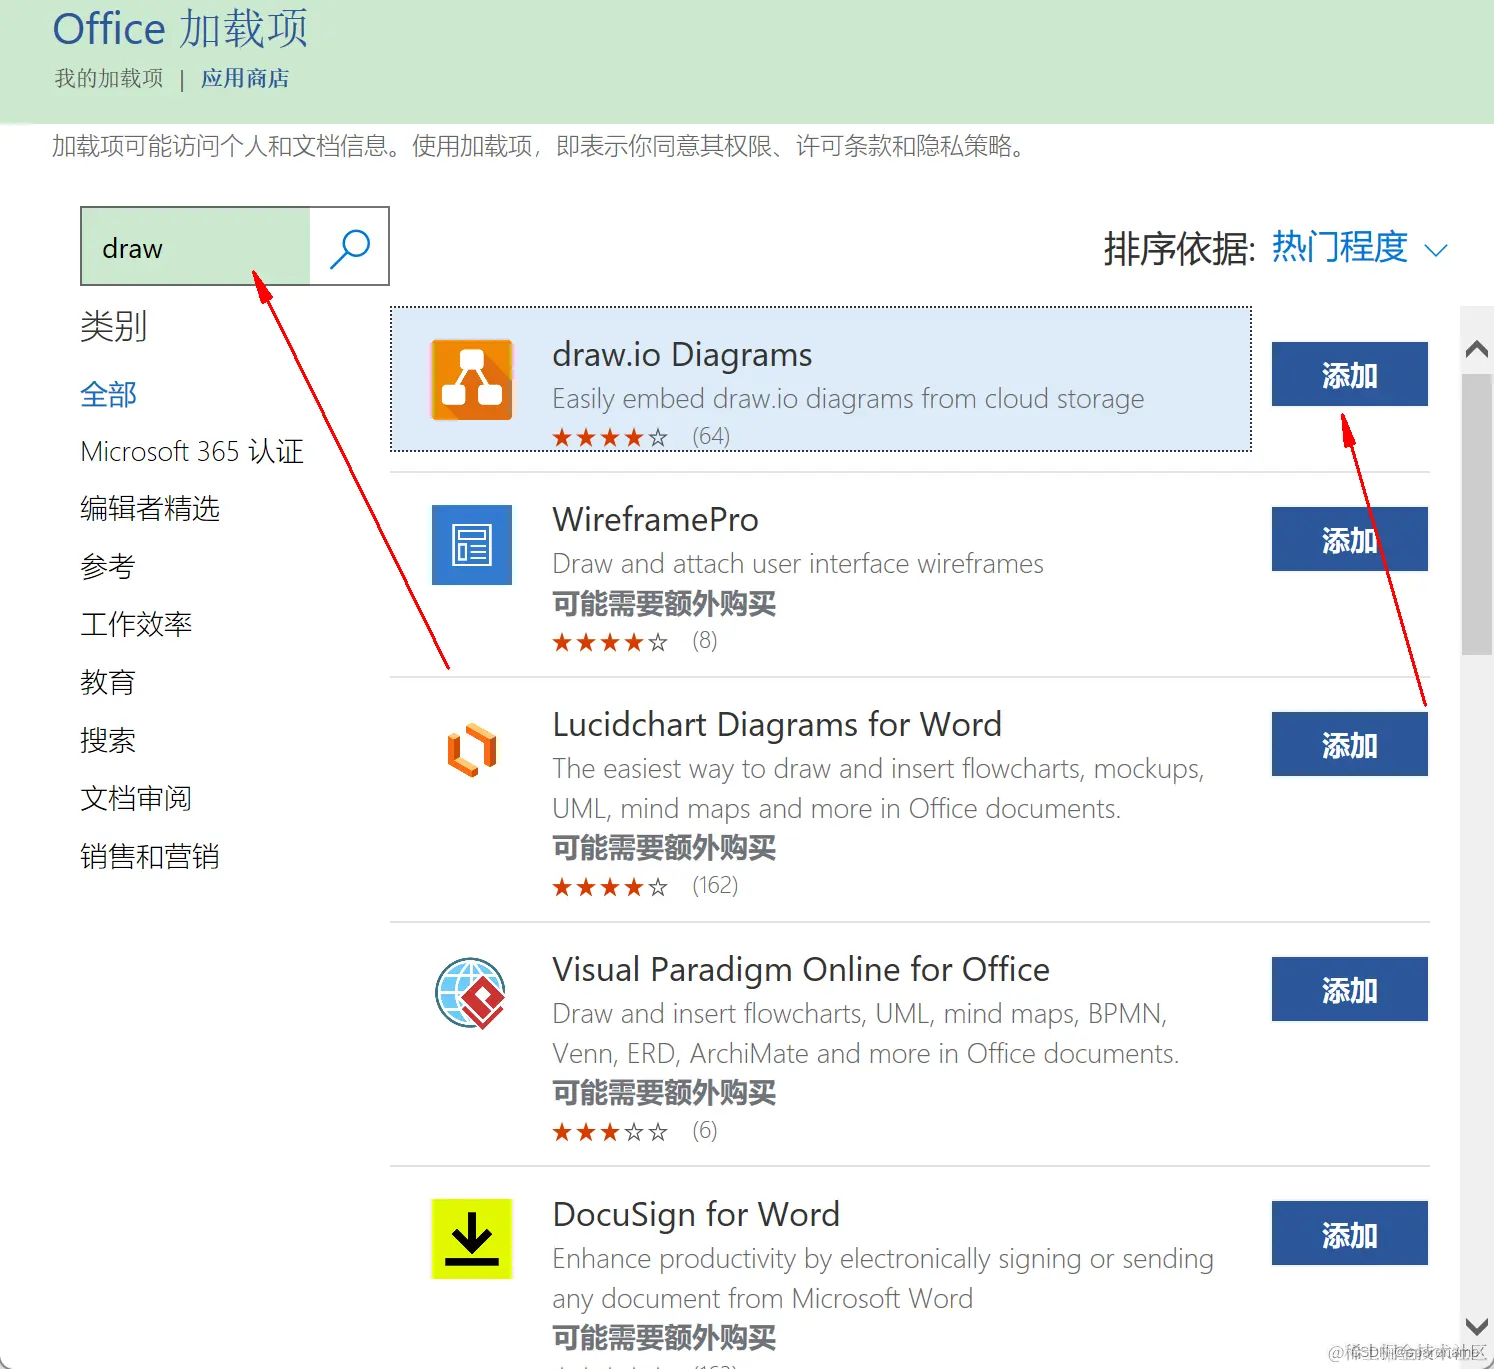1494x1369 pixels.
Task: Open the draw.io Diagrams app icon
Action: pos(472,380)
